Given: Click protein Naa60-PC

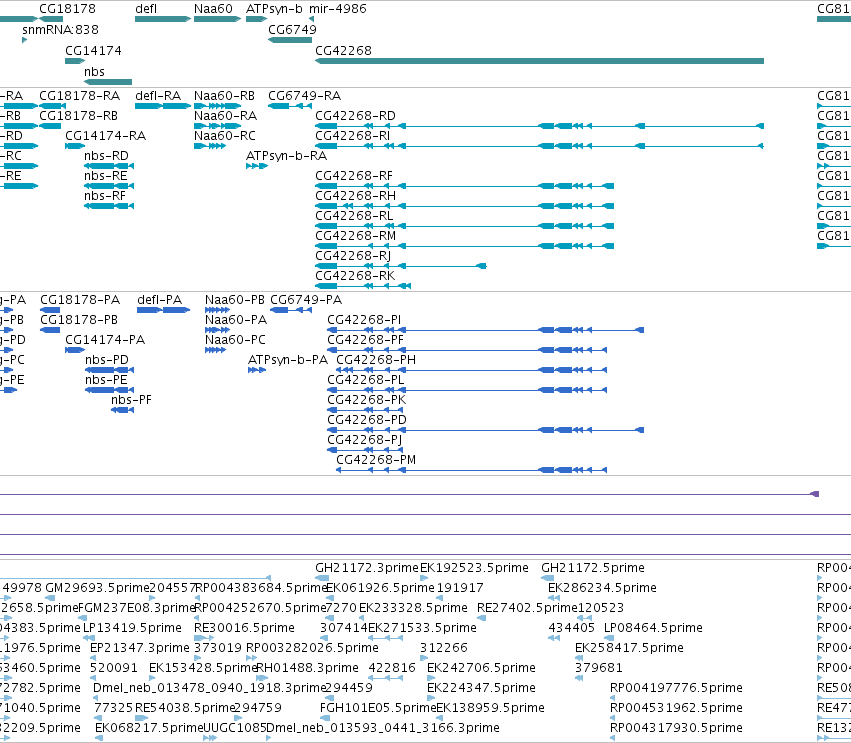Looking at the screenshot, I should 215,350.
